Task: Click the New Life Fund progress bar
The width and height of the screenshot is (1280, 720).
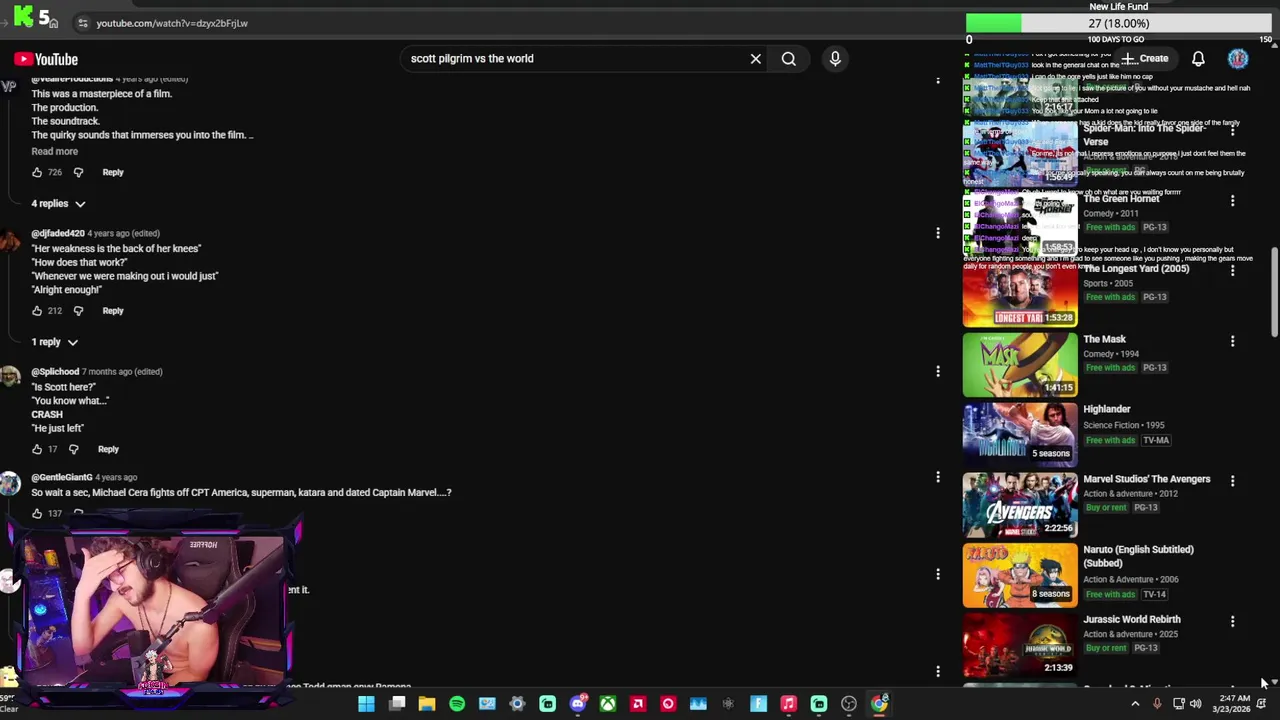Action: pyautogui.click(x=1119, y=23)
